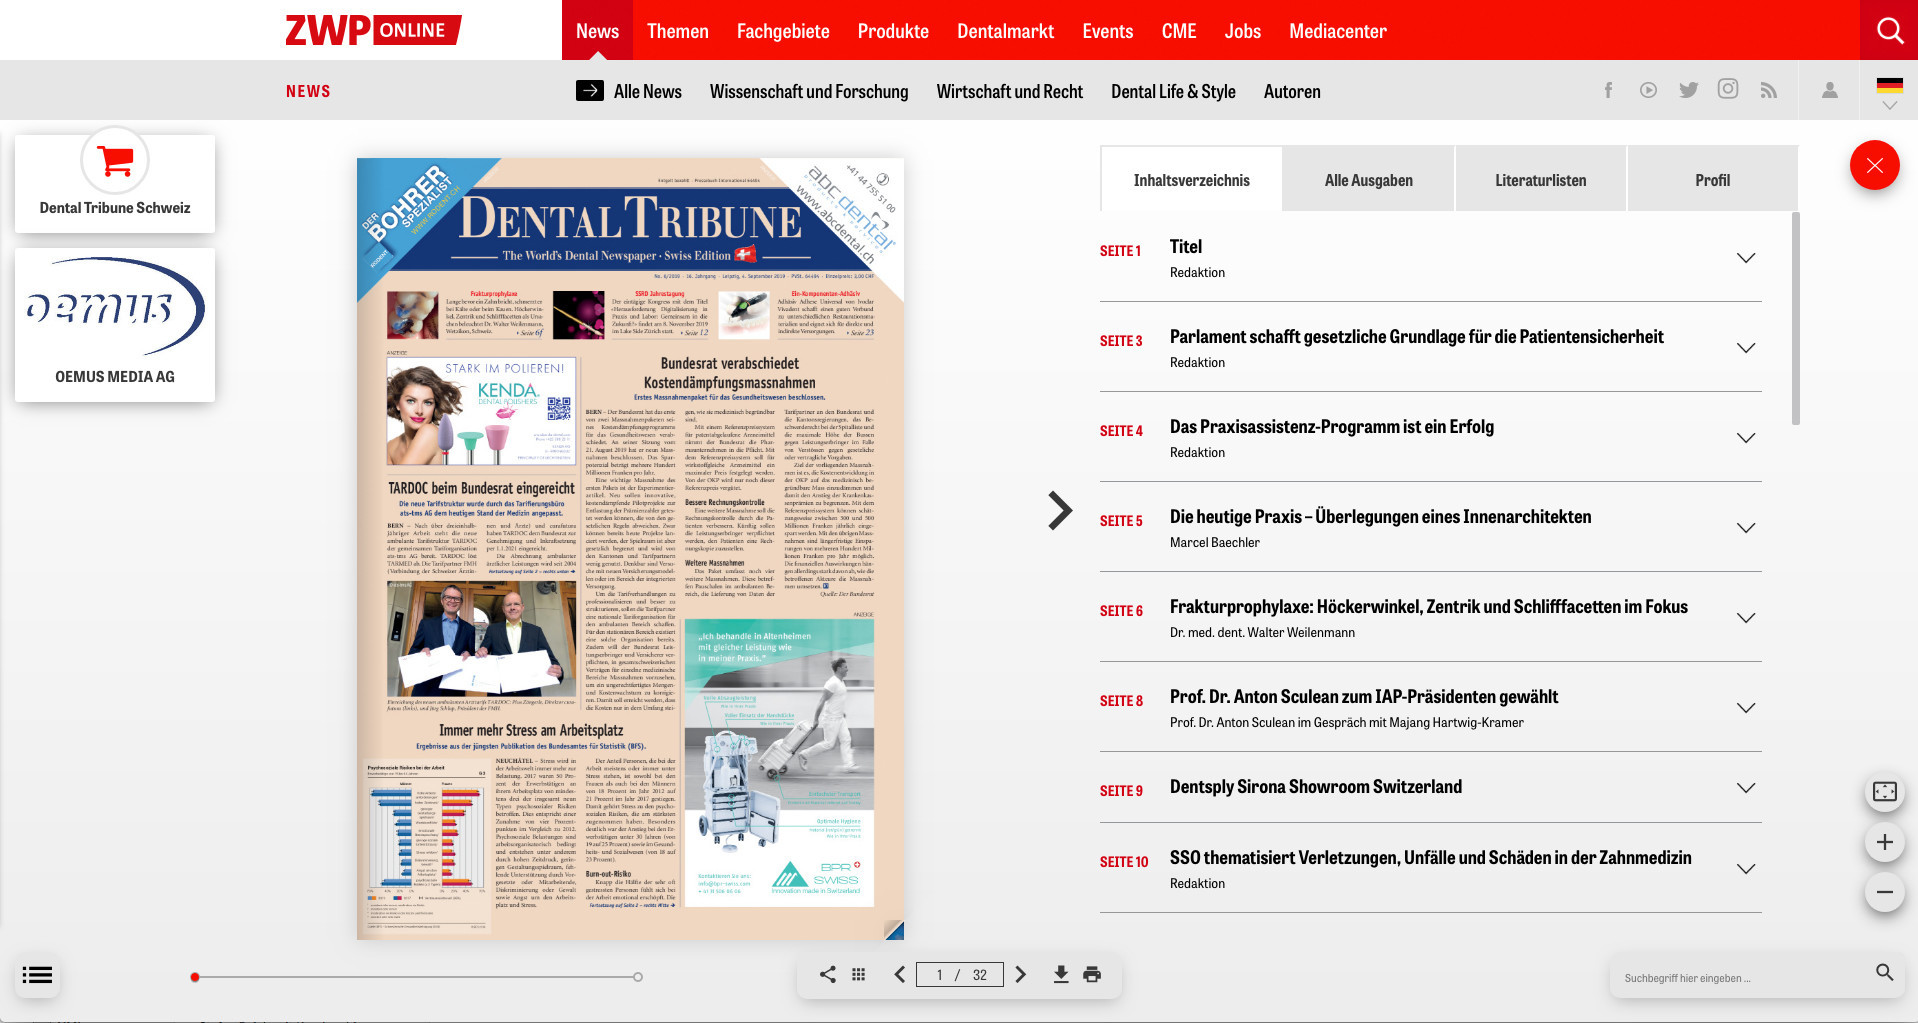Open the RSS feed icon
This screenshot has height=1023, width=1918.
(x=1769, y=90)
